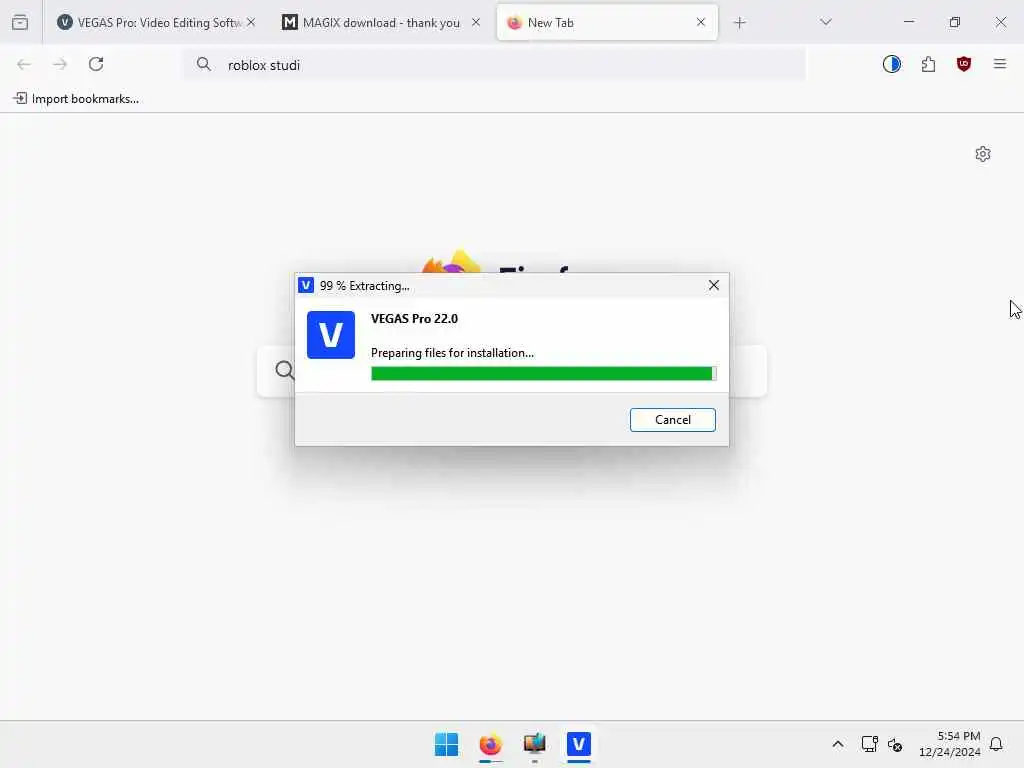Open the notifications bell
Screen dimensions: 1024x768
(x=996, y=744)
